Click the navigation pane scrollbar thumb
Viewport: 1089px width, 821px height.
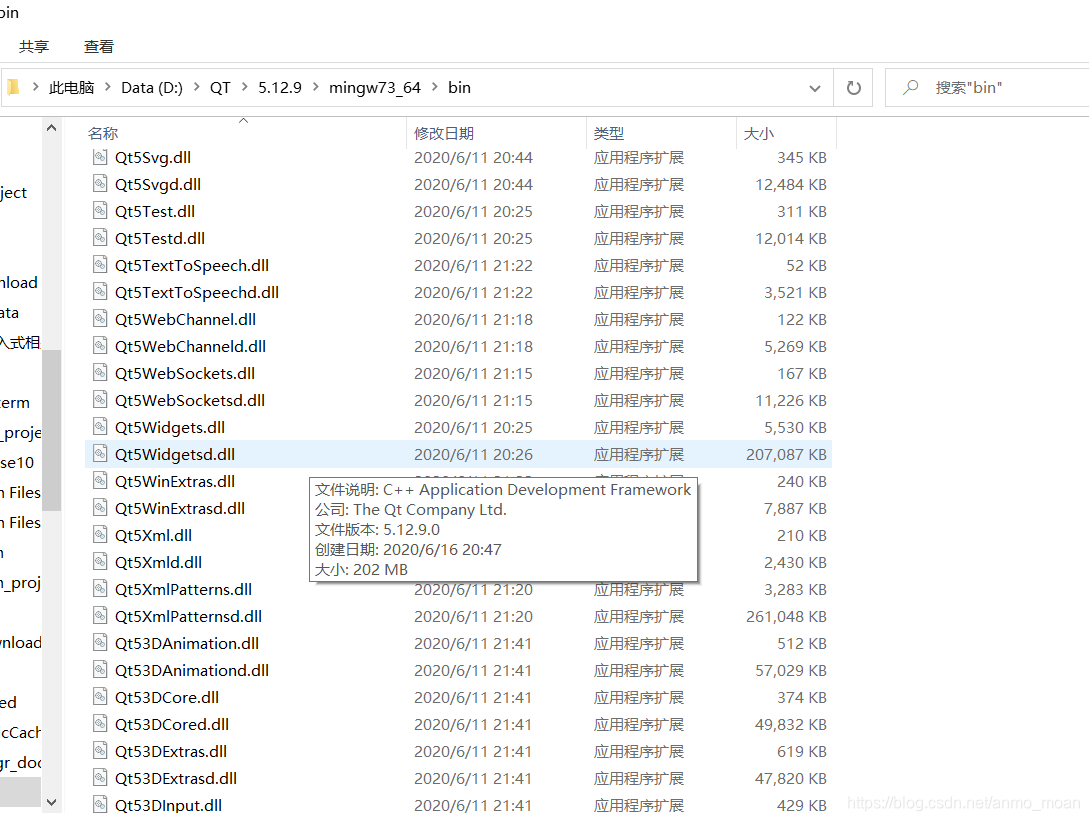click(51, 431)
